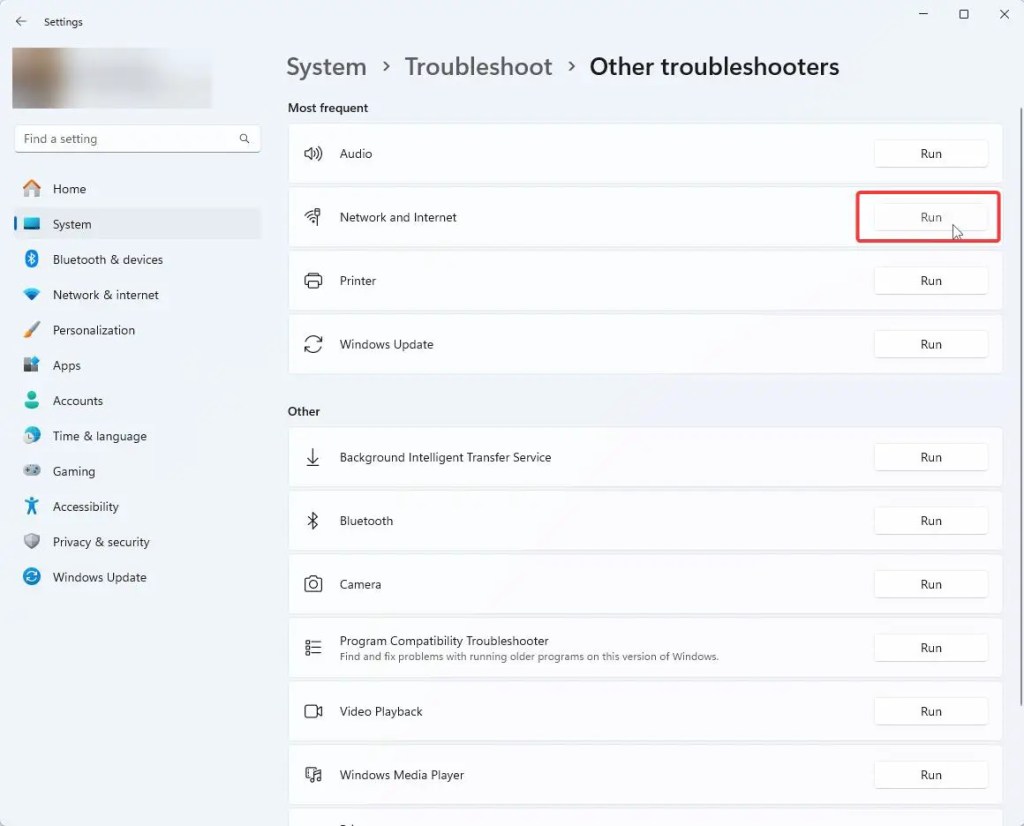Run the Audio troubleshooter
The image size is (1024, 826).
click(x=930, y=154)
